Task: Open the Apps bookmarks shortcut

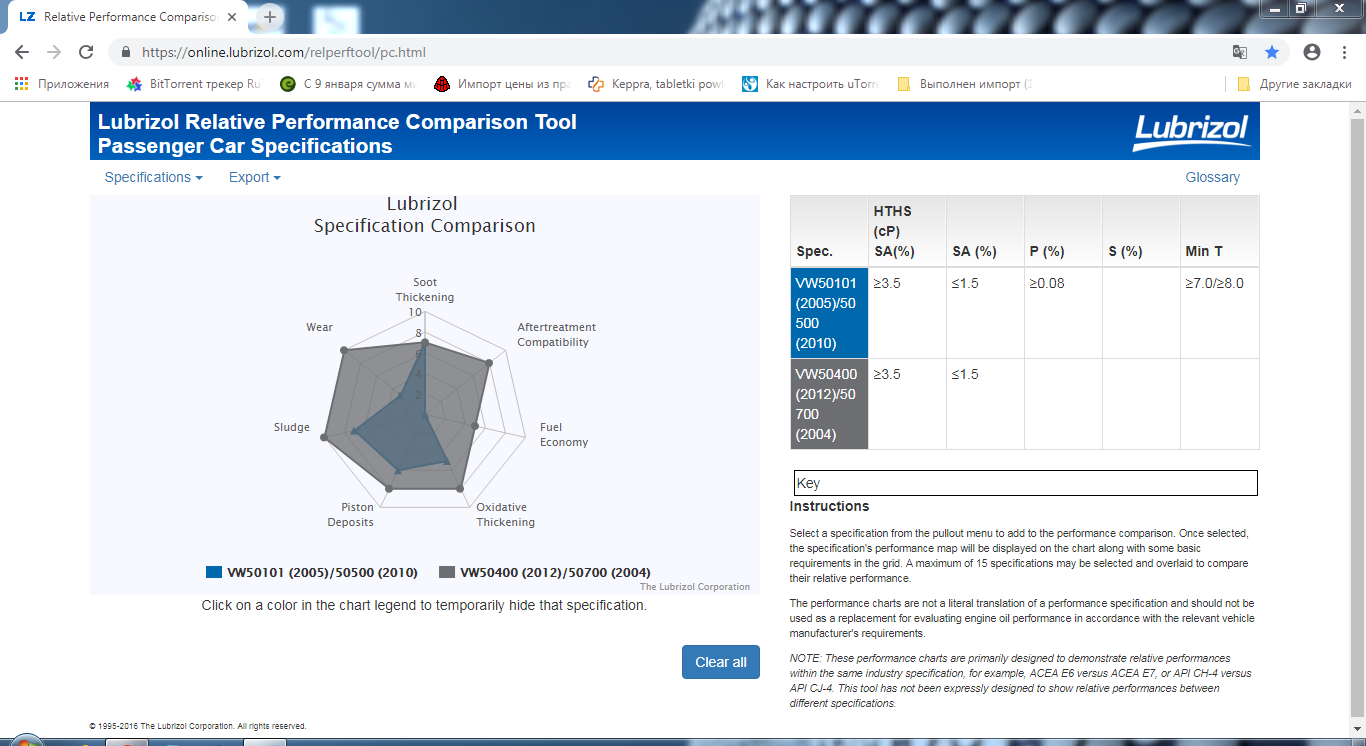Action: click(62, 84)
